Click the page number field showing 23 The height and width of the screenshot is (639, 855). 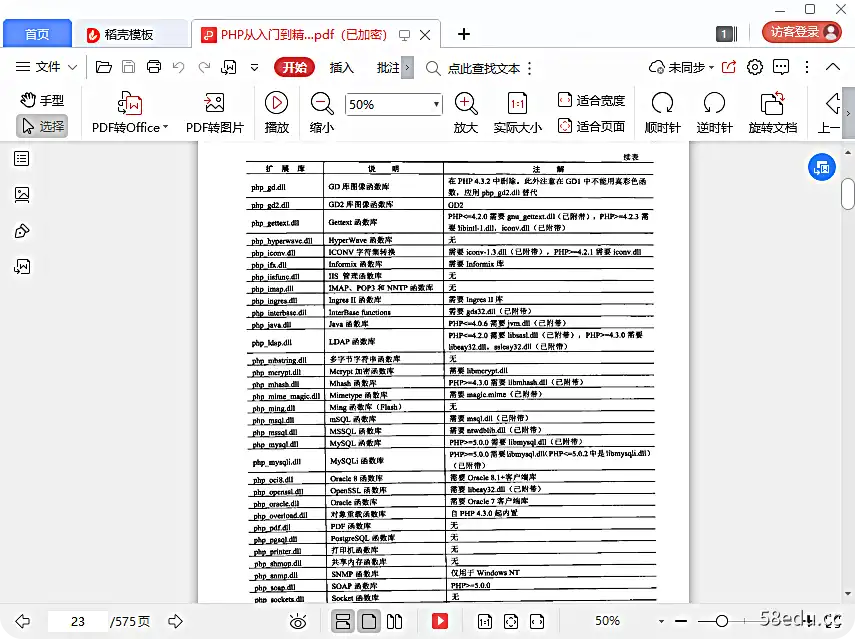[x=78, y=622]
